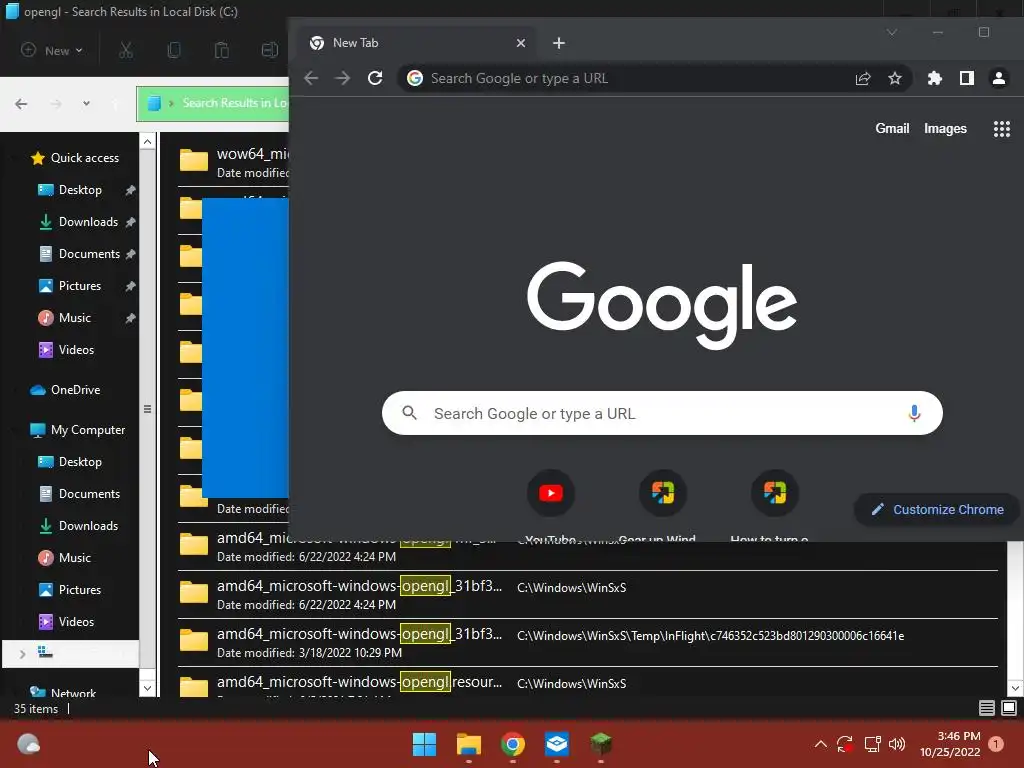
Task: Open the tab search chevron in Chrome
Action: (x=891, y=32)
